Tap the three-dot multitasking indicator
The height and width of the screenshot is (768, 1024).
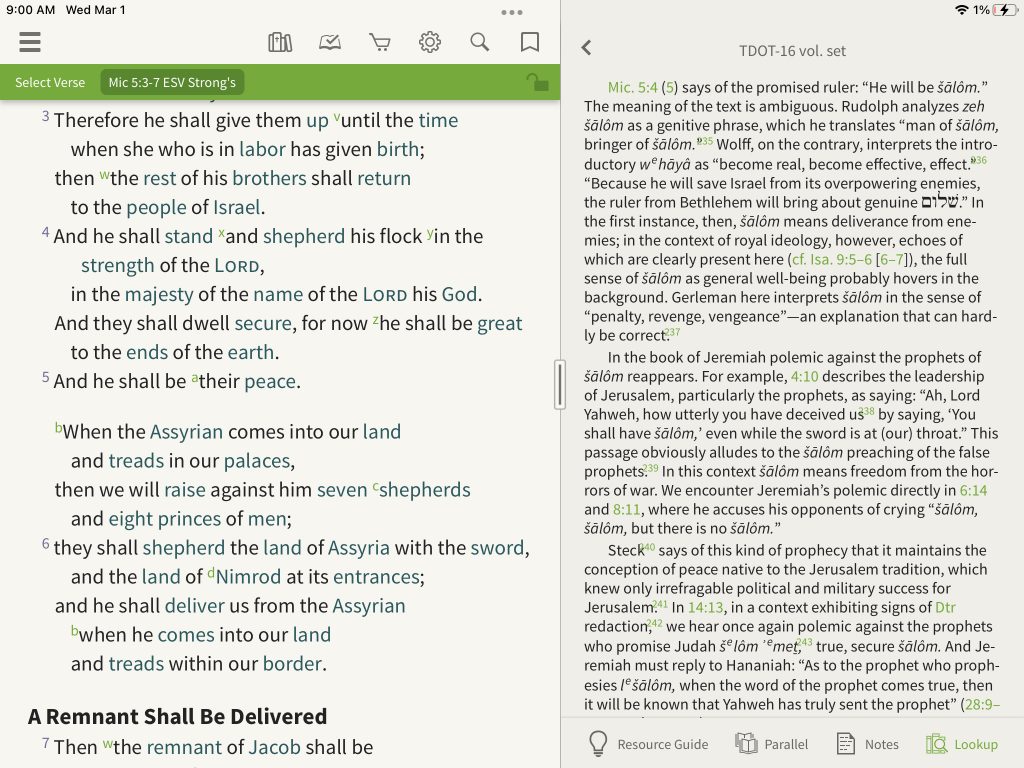pyautogui.click(x=512, y=12)
